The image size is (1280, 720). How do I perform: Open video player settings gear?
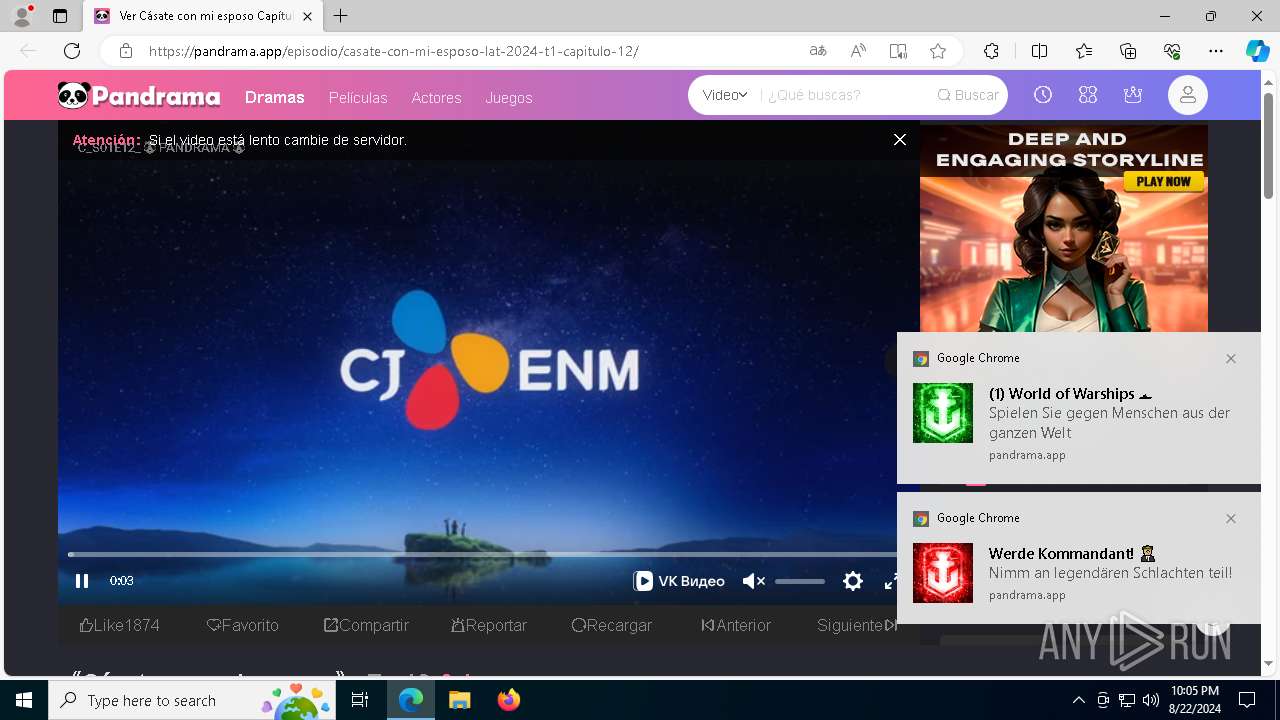point(853,581)
